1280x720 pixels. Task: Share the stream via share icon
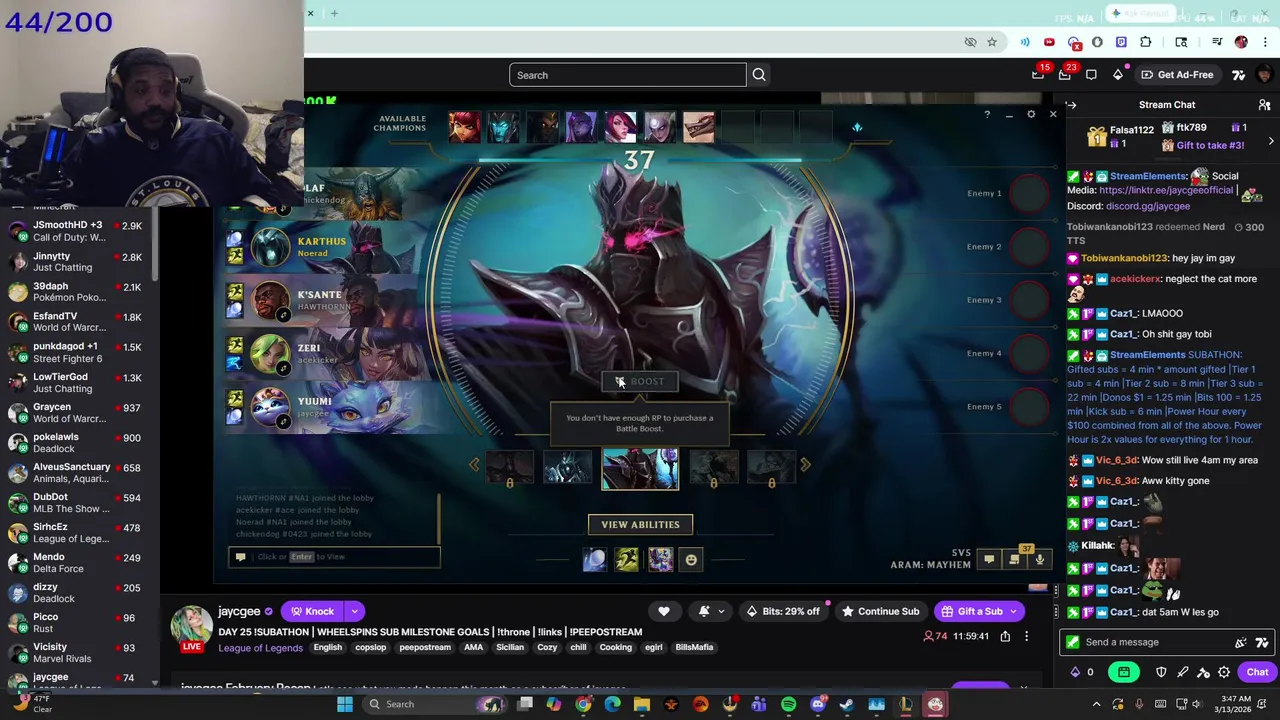(1005, 636)
